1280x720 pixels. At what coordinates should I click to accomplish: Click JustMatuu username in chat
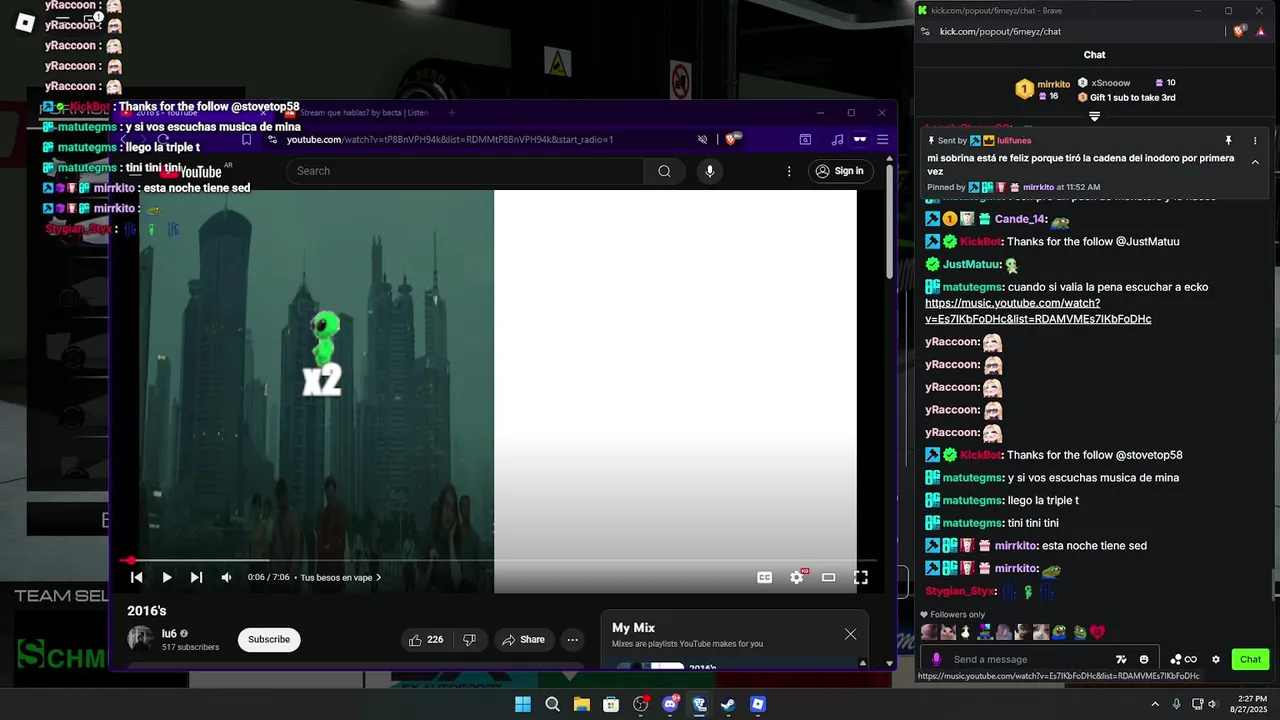[x=971, y=265]
